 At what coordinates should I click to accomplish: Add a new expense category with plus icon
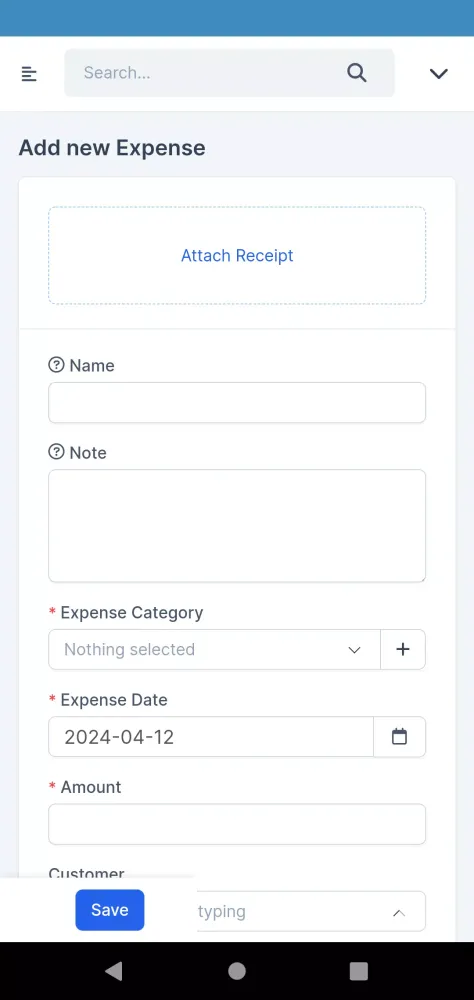tap(403, 649)
